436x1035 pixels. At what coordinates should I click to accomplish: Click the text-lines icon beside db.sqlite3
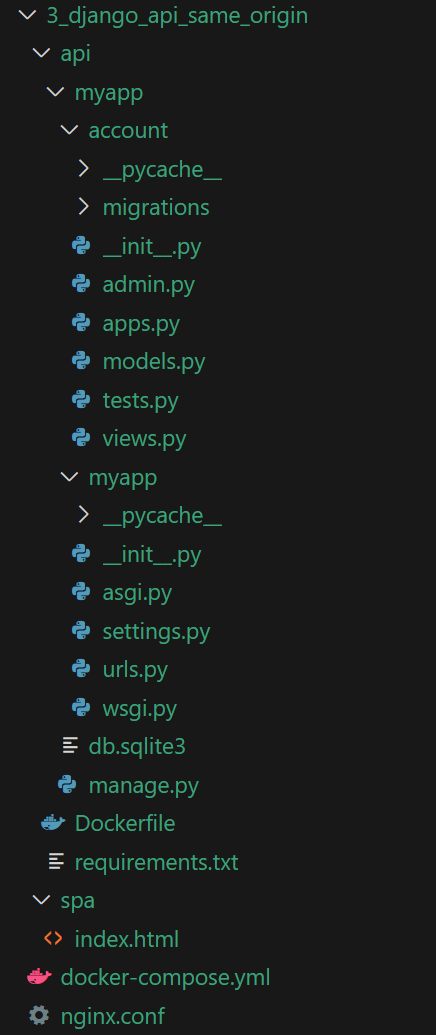pyautogui.click(x=70, y=746)
